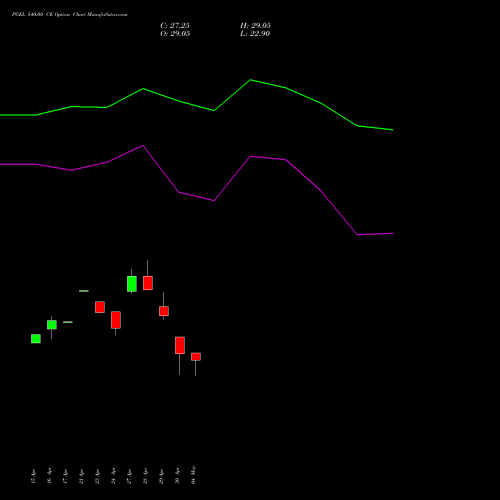Click the 15 Apr date axis label
This screenshot has height=500, width=500.
(33, 476)
